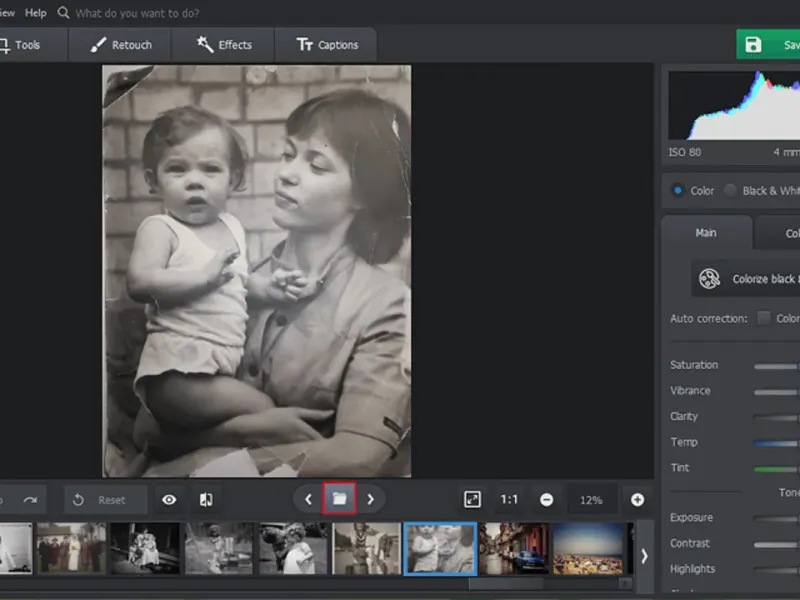Go to the next photo arrow
This screenshot has width=800, height=600.
coord(371,499)
